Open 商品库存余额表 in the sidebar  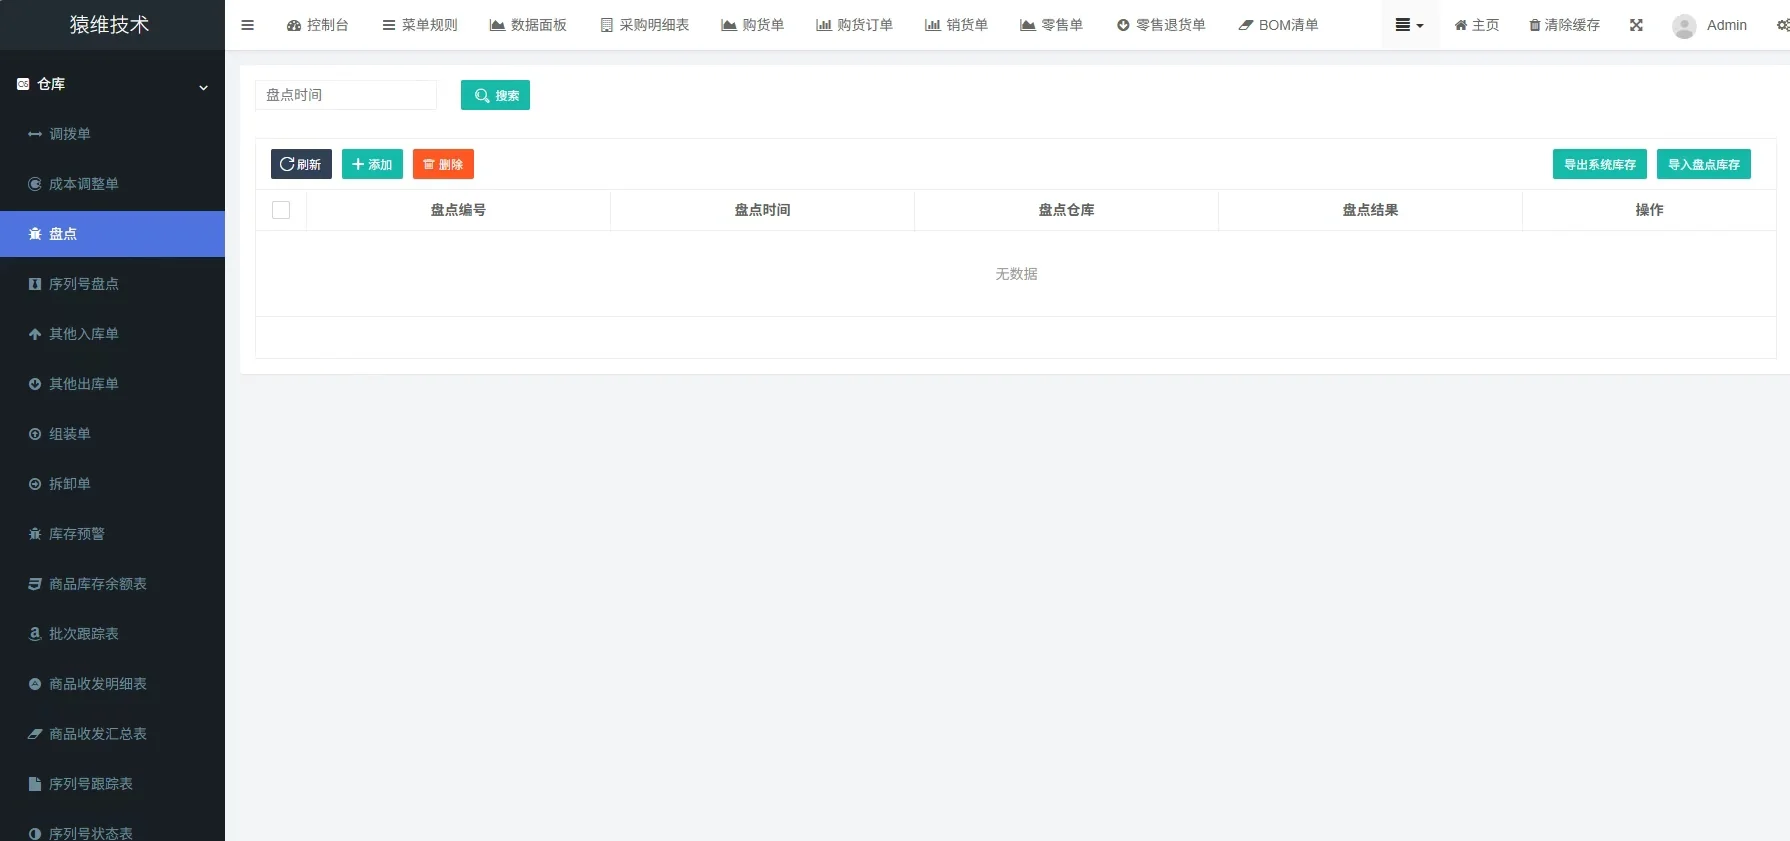point(112,584)
